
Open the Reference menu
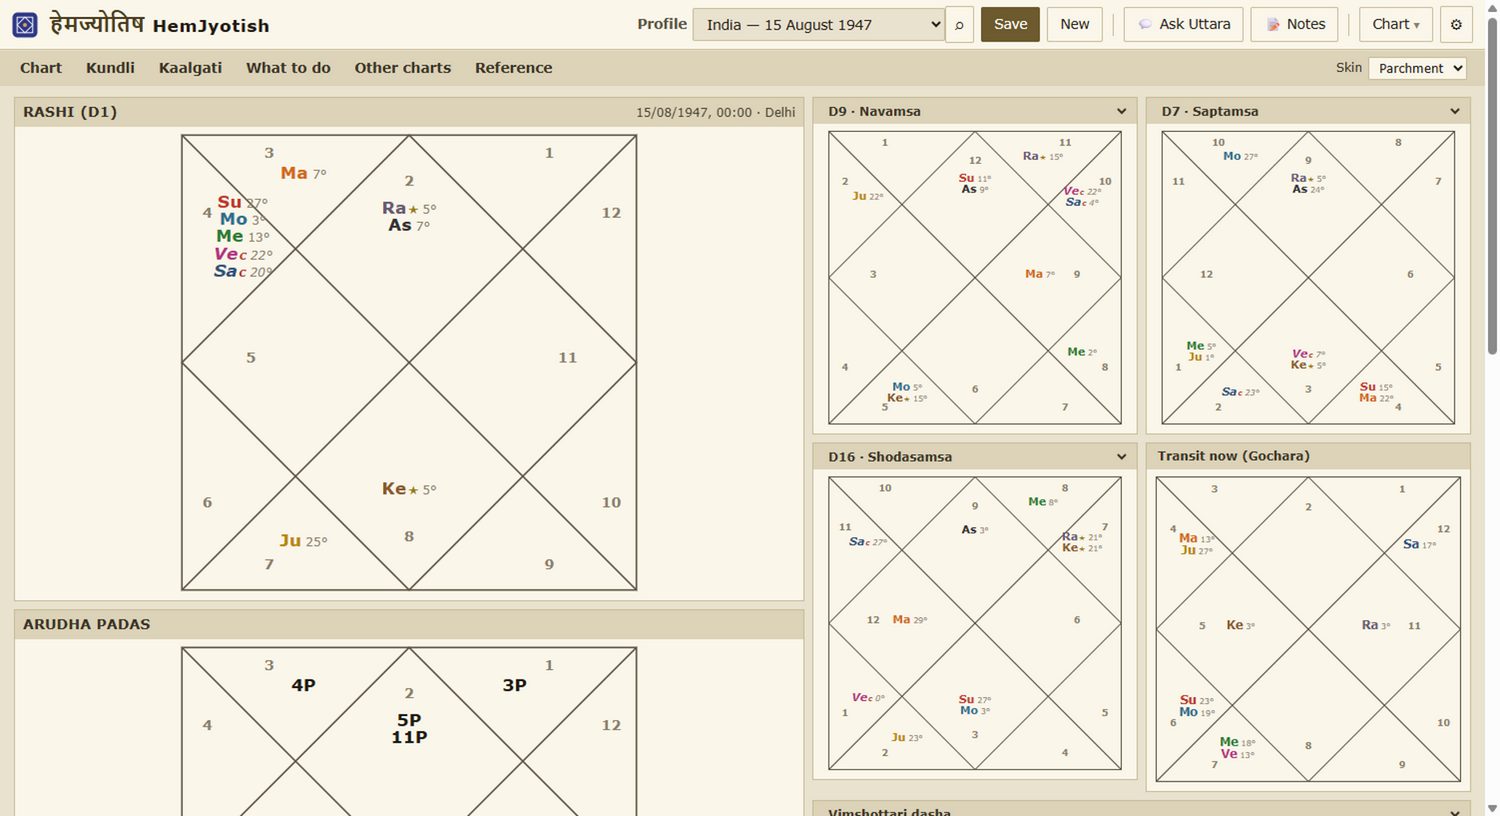tap(514, 68)
